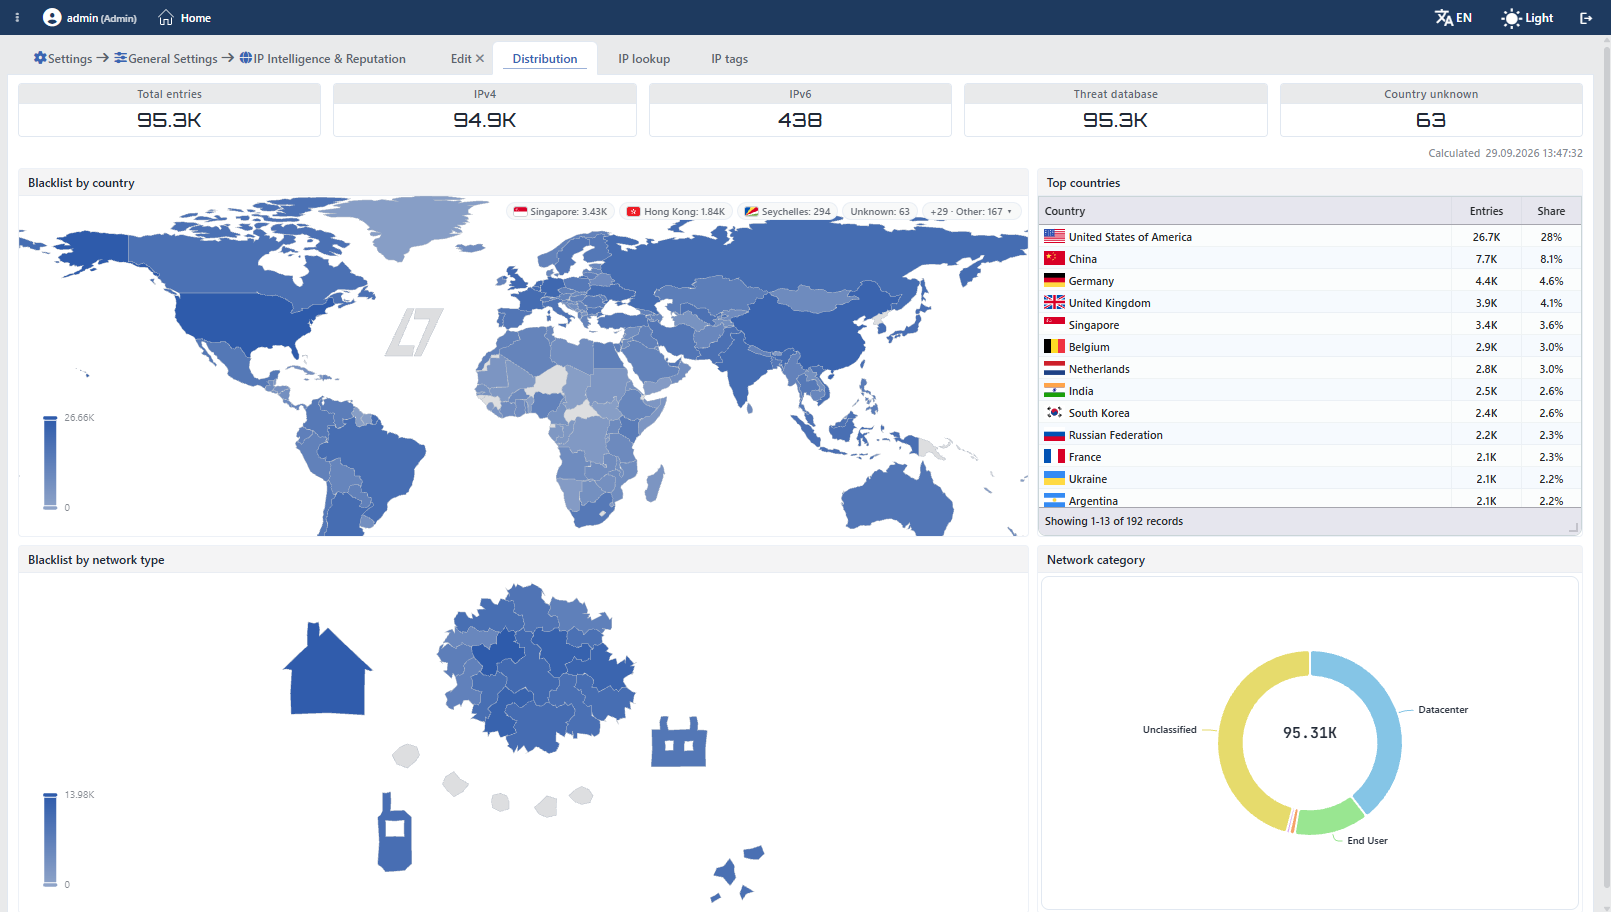Click the home network type icon
Image resolution: width=1611 pixels, height=912 pixels.
[x=327, y=669]
